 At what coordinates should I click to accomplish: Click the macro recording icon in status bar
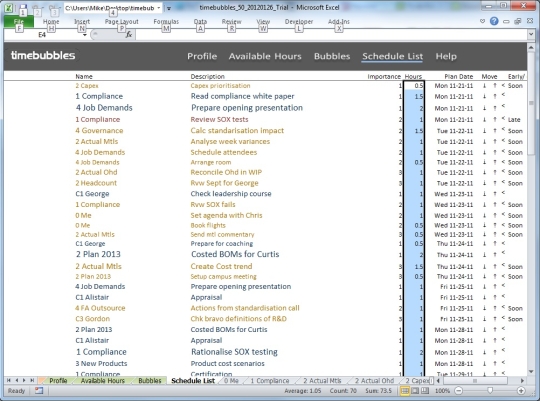pyautogui.click(x=39, y=391)
